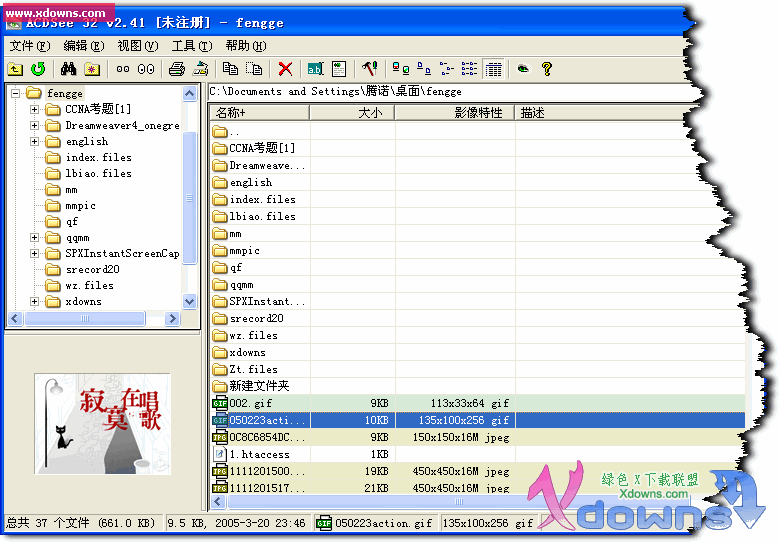
Task: Expand the Dreamweaver4_onegre tree node
Action: pyautogui.click(x=34, y=125)
